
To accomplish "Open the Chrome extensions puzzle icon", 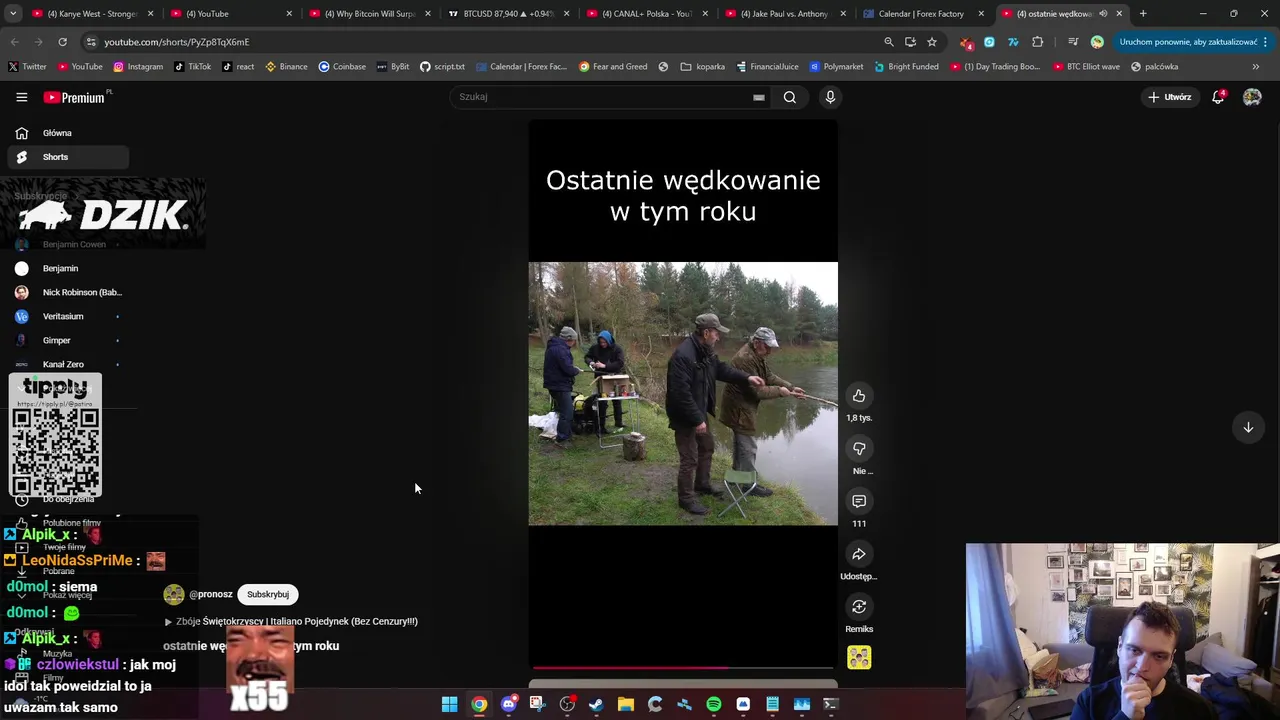I will (1037, 42).
